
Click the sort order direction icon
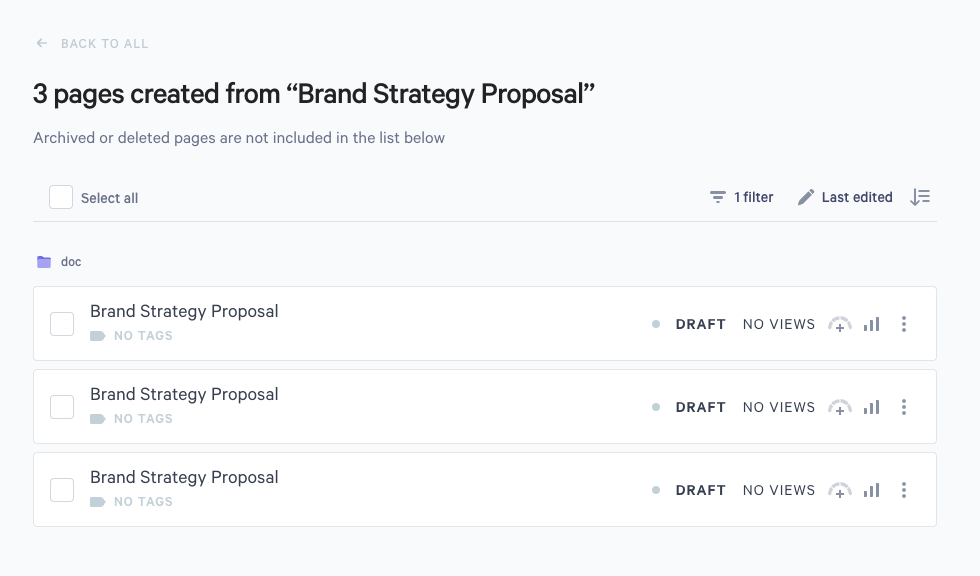pyautogui.click(x=920, y=197)
